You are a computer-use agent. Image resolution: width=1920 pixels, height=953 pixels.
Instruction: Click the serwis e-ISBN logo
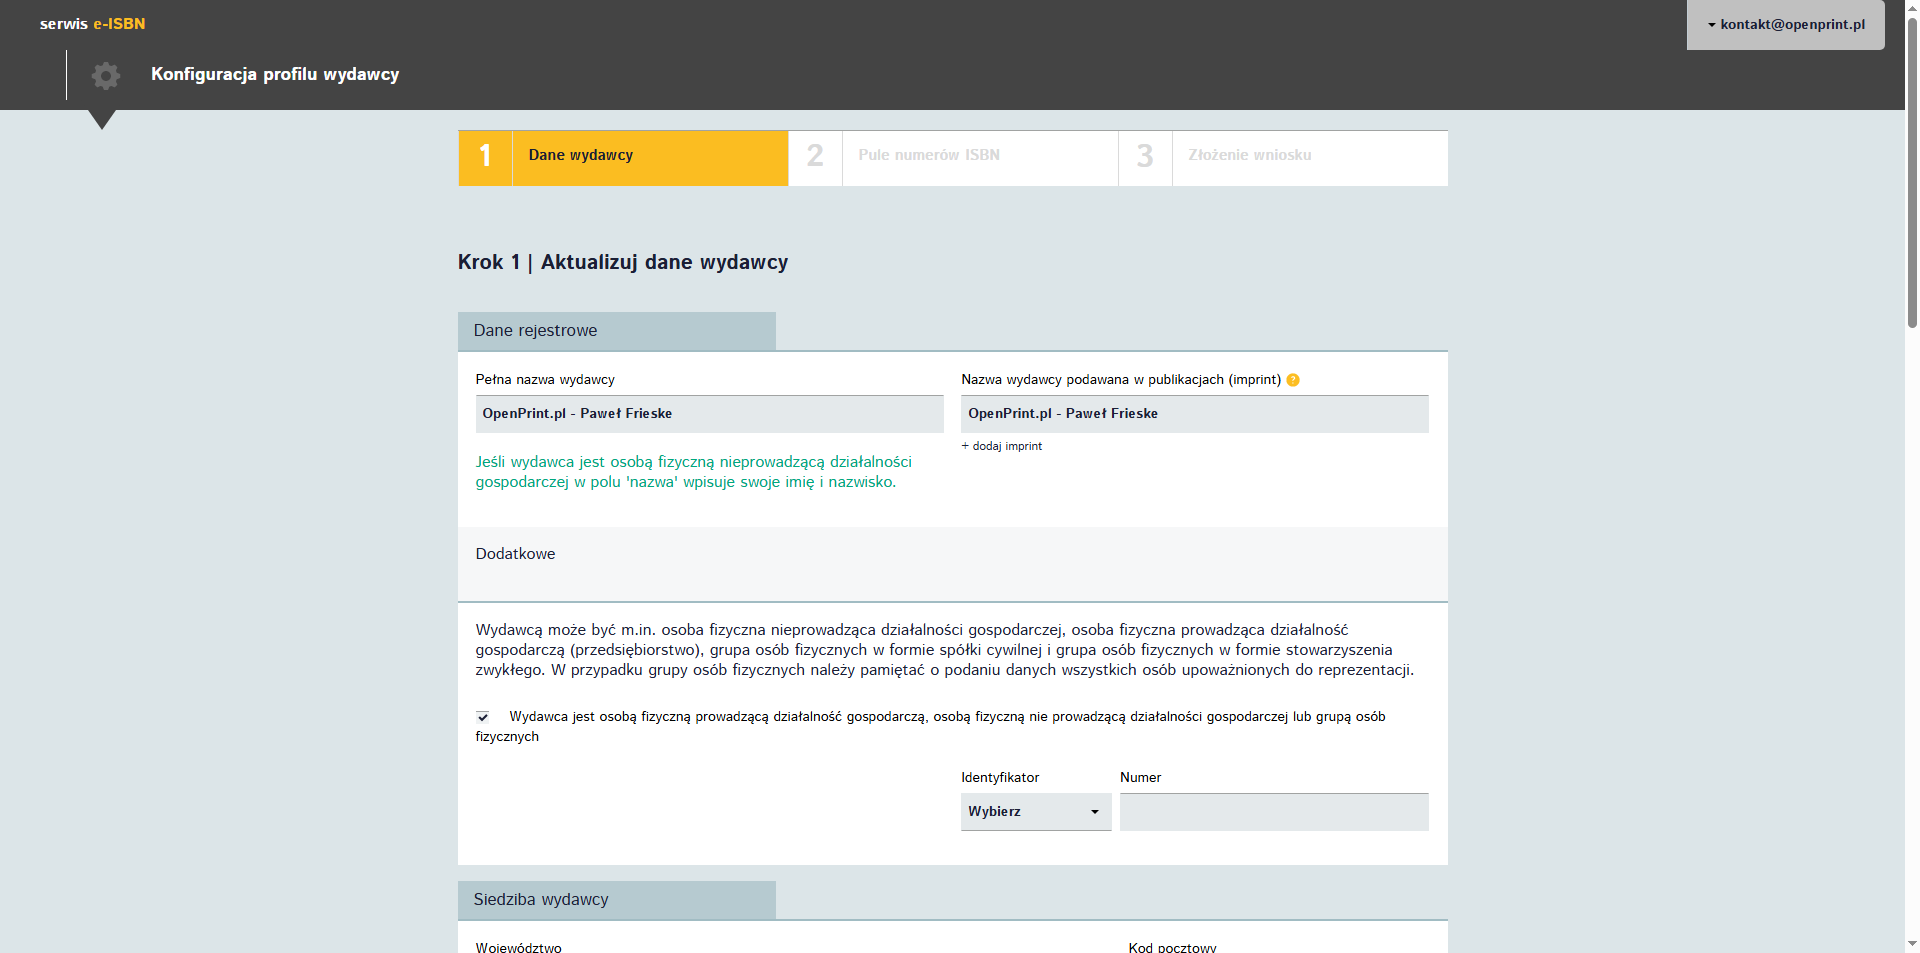pos(92,23)
